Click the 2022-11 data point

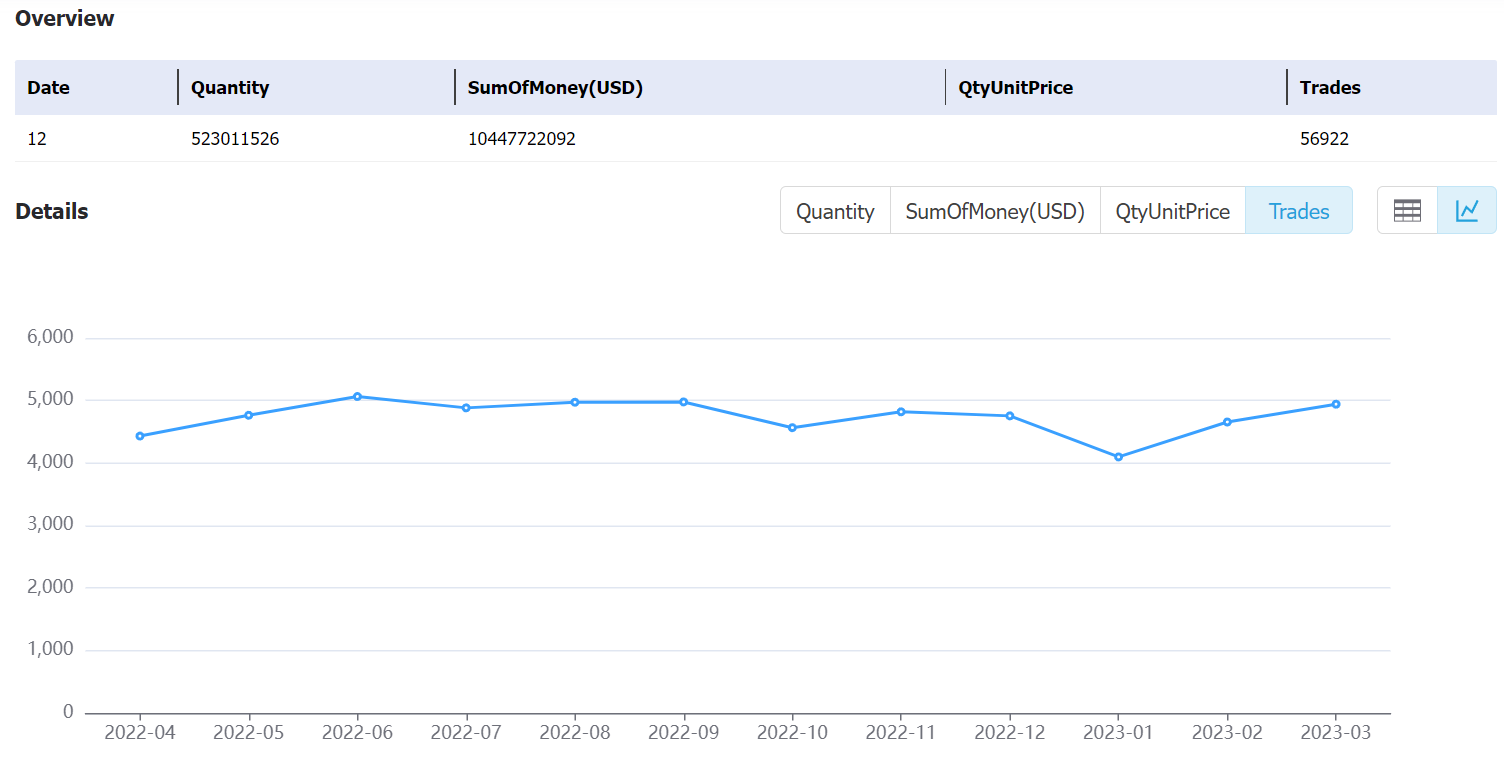(901, 411)
